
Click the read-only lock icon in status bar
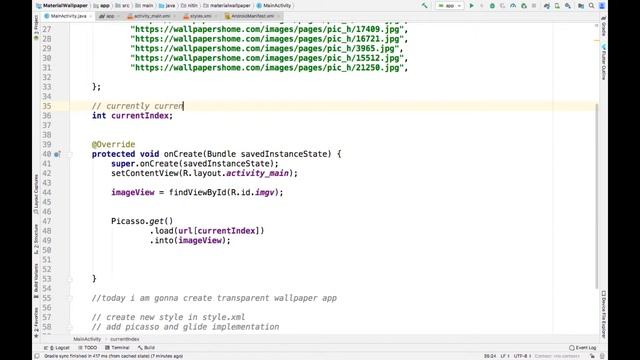(x=593, y=356)
